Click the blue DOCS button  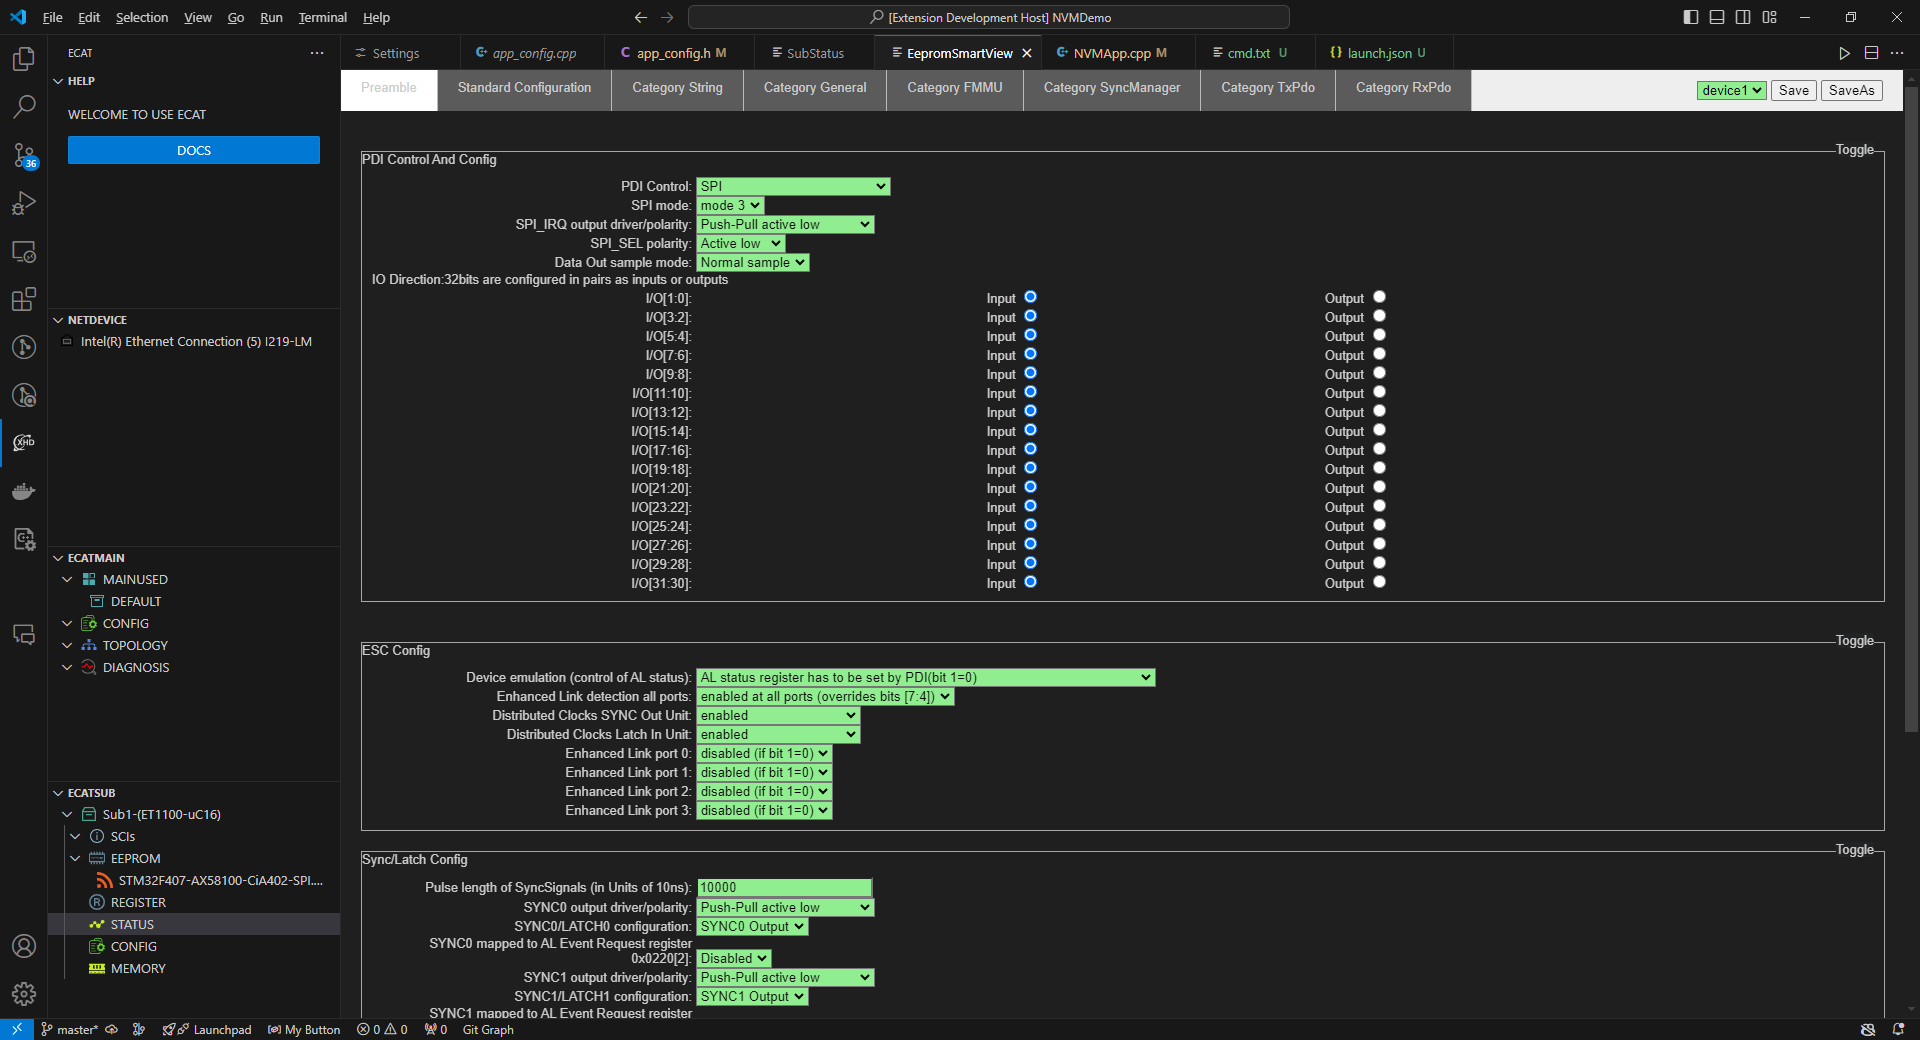pyautogui.click(x=194, y=150)
